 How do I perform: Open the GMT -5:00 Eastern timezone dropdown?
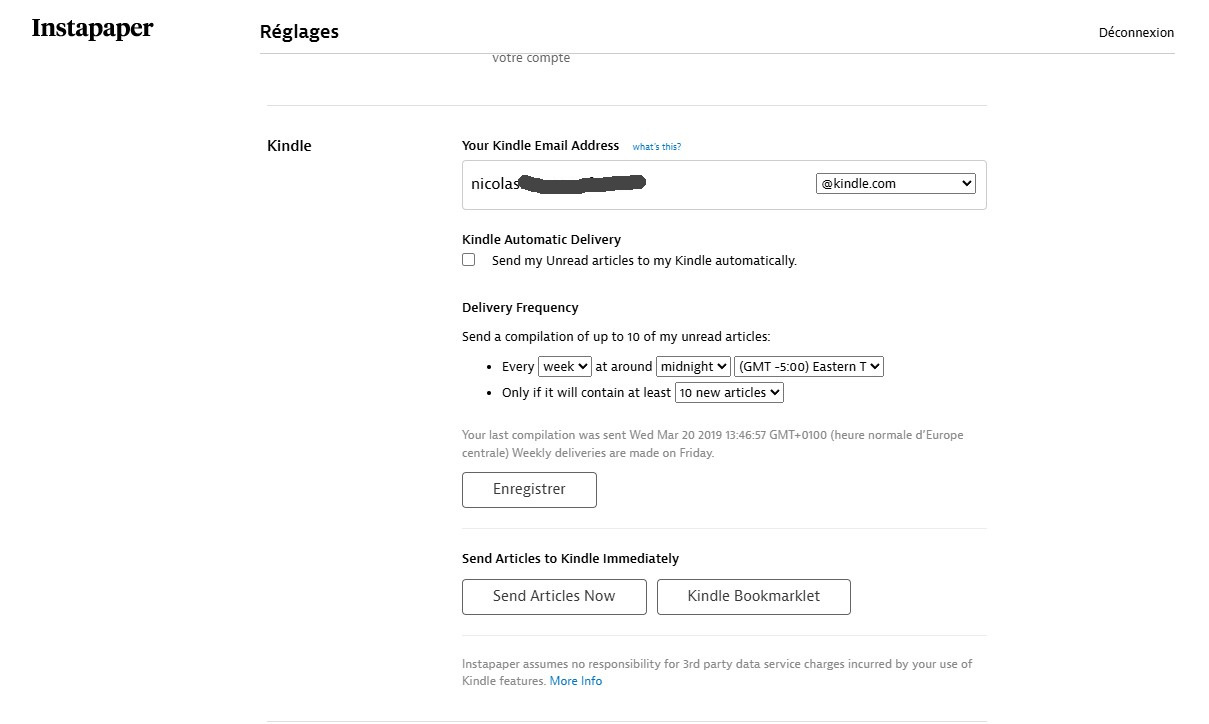click(x=809, y=367)
